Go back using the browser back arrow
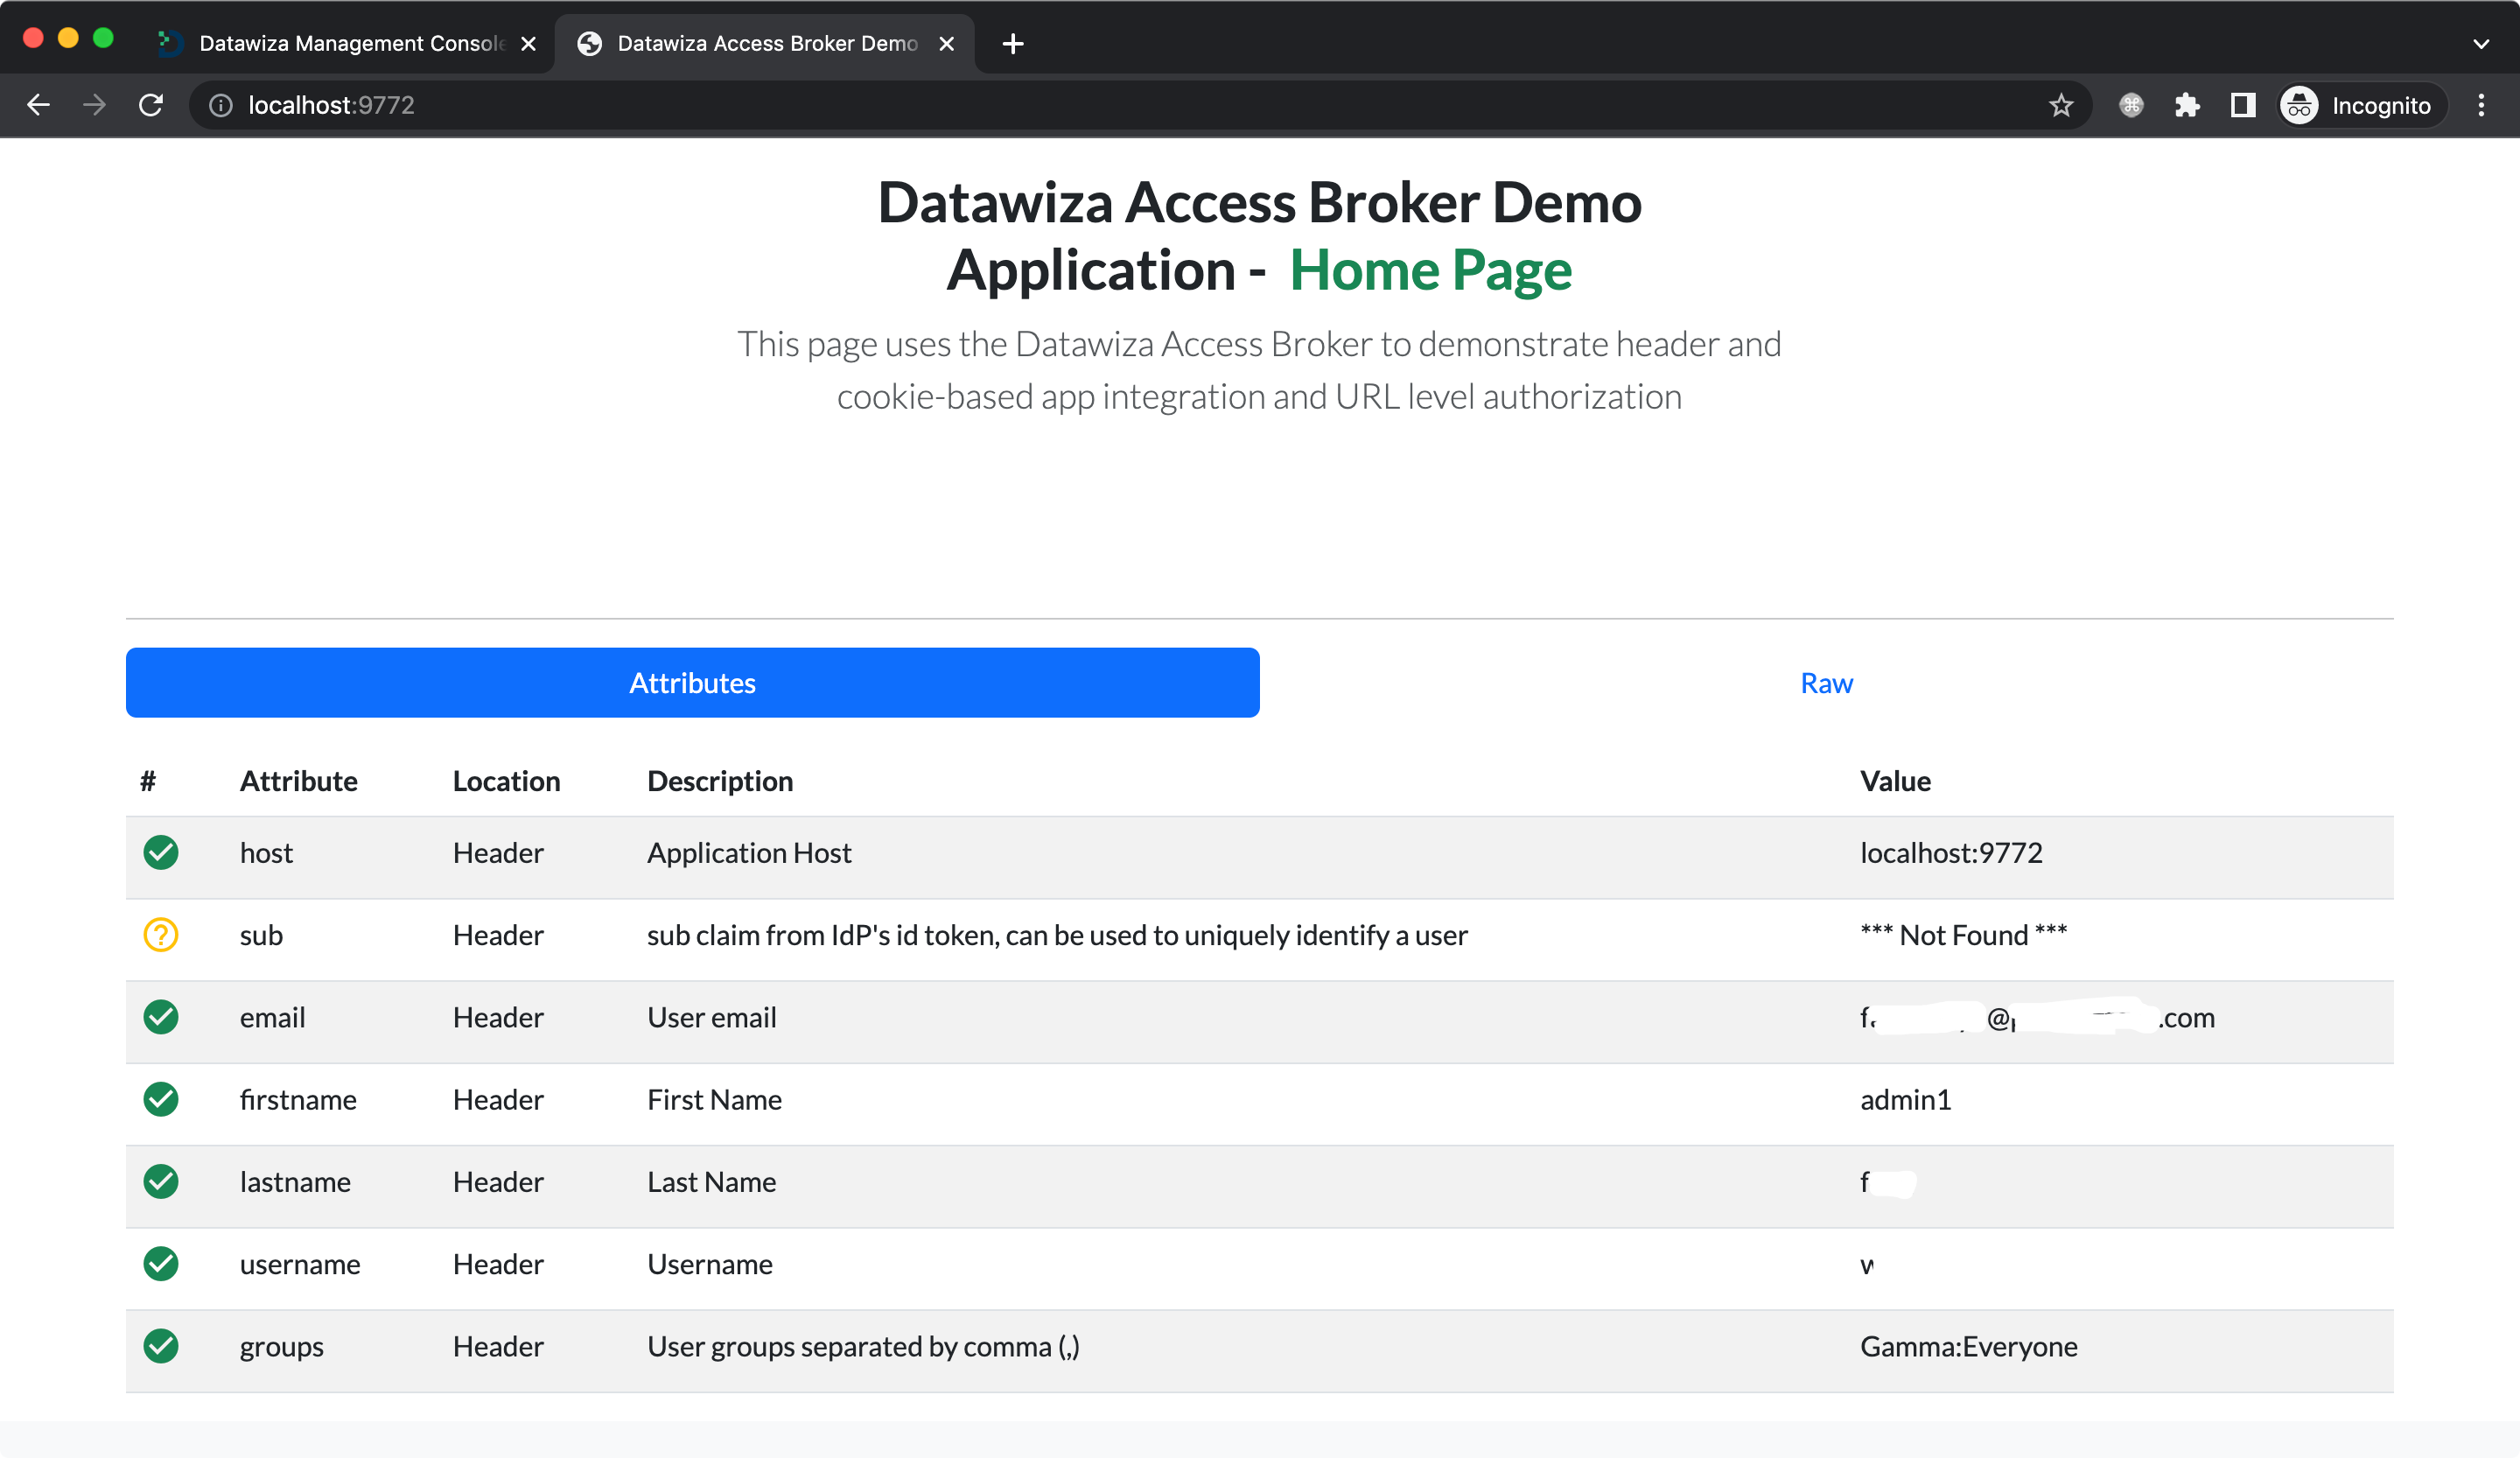The width and height of the screenshot is (2520, 1458). 38,105
